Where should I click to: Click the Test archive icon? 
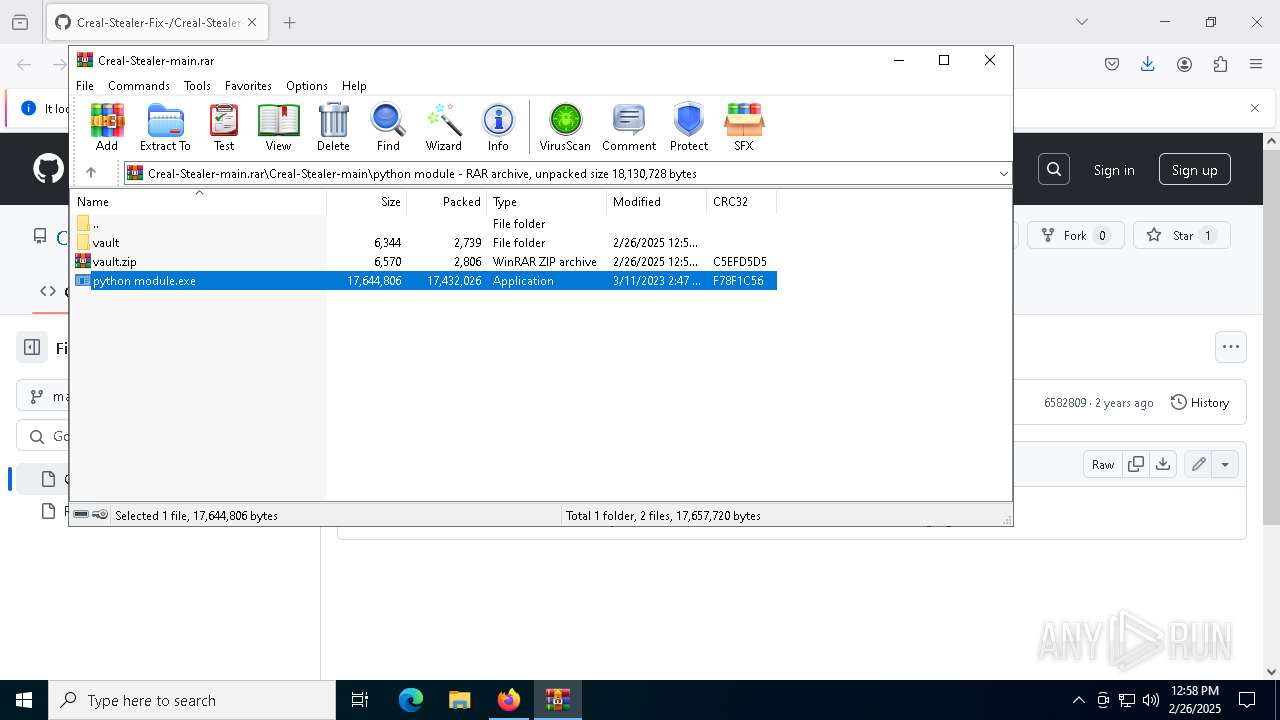coord(224,127)
